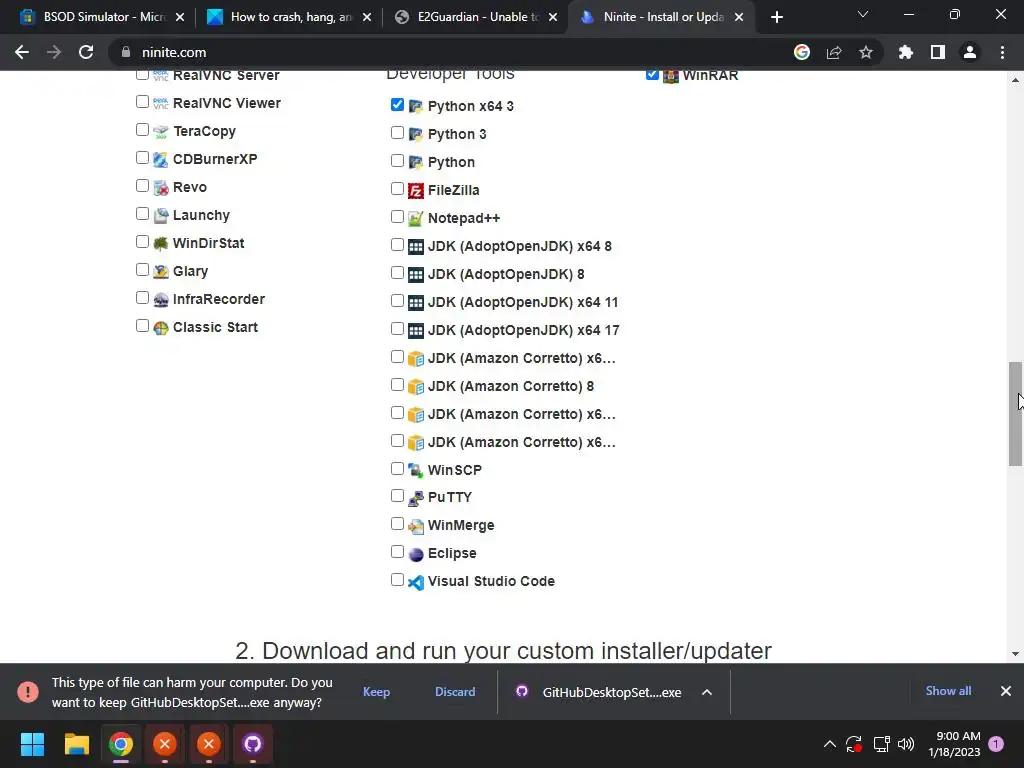Share this page icon

[834, 52]
